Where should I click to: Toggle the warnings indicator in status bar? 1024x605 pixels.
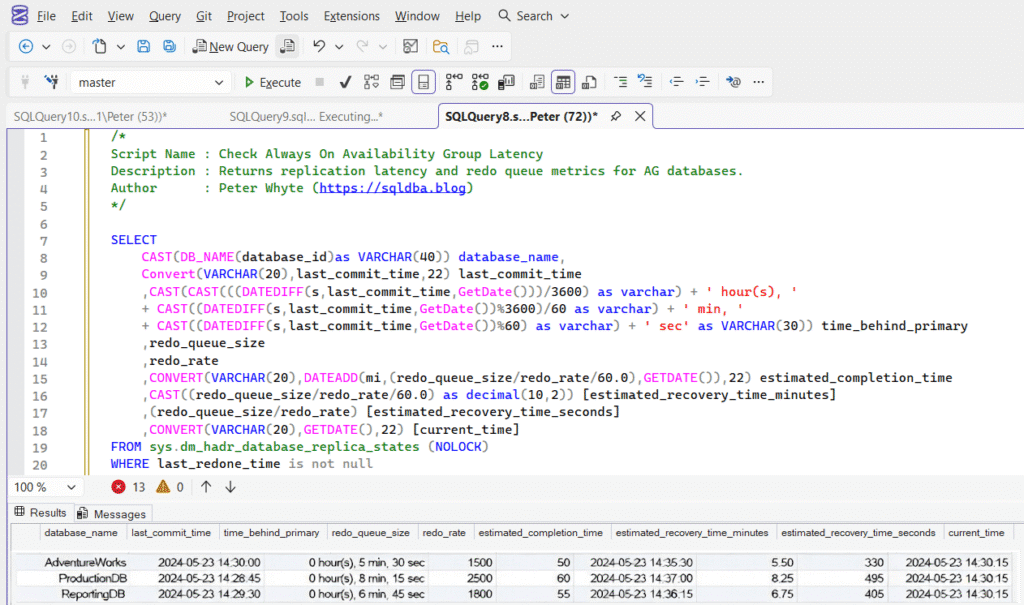pyautogui.click(x=169, y=487)
